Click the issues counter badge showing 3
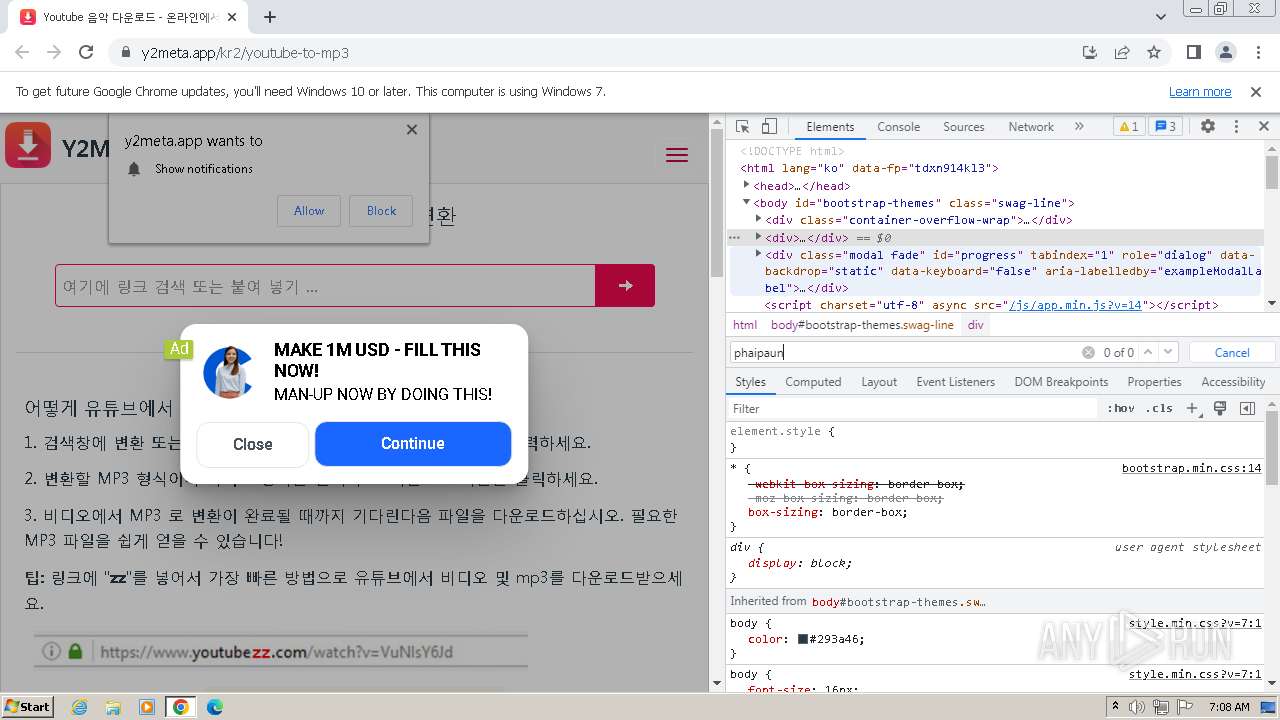 coord(1165,127)
